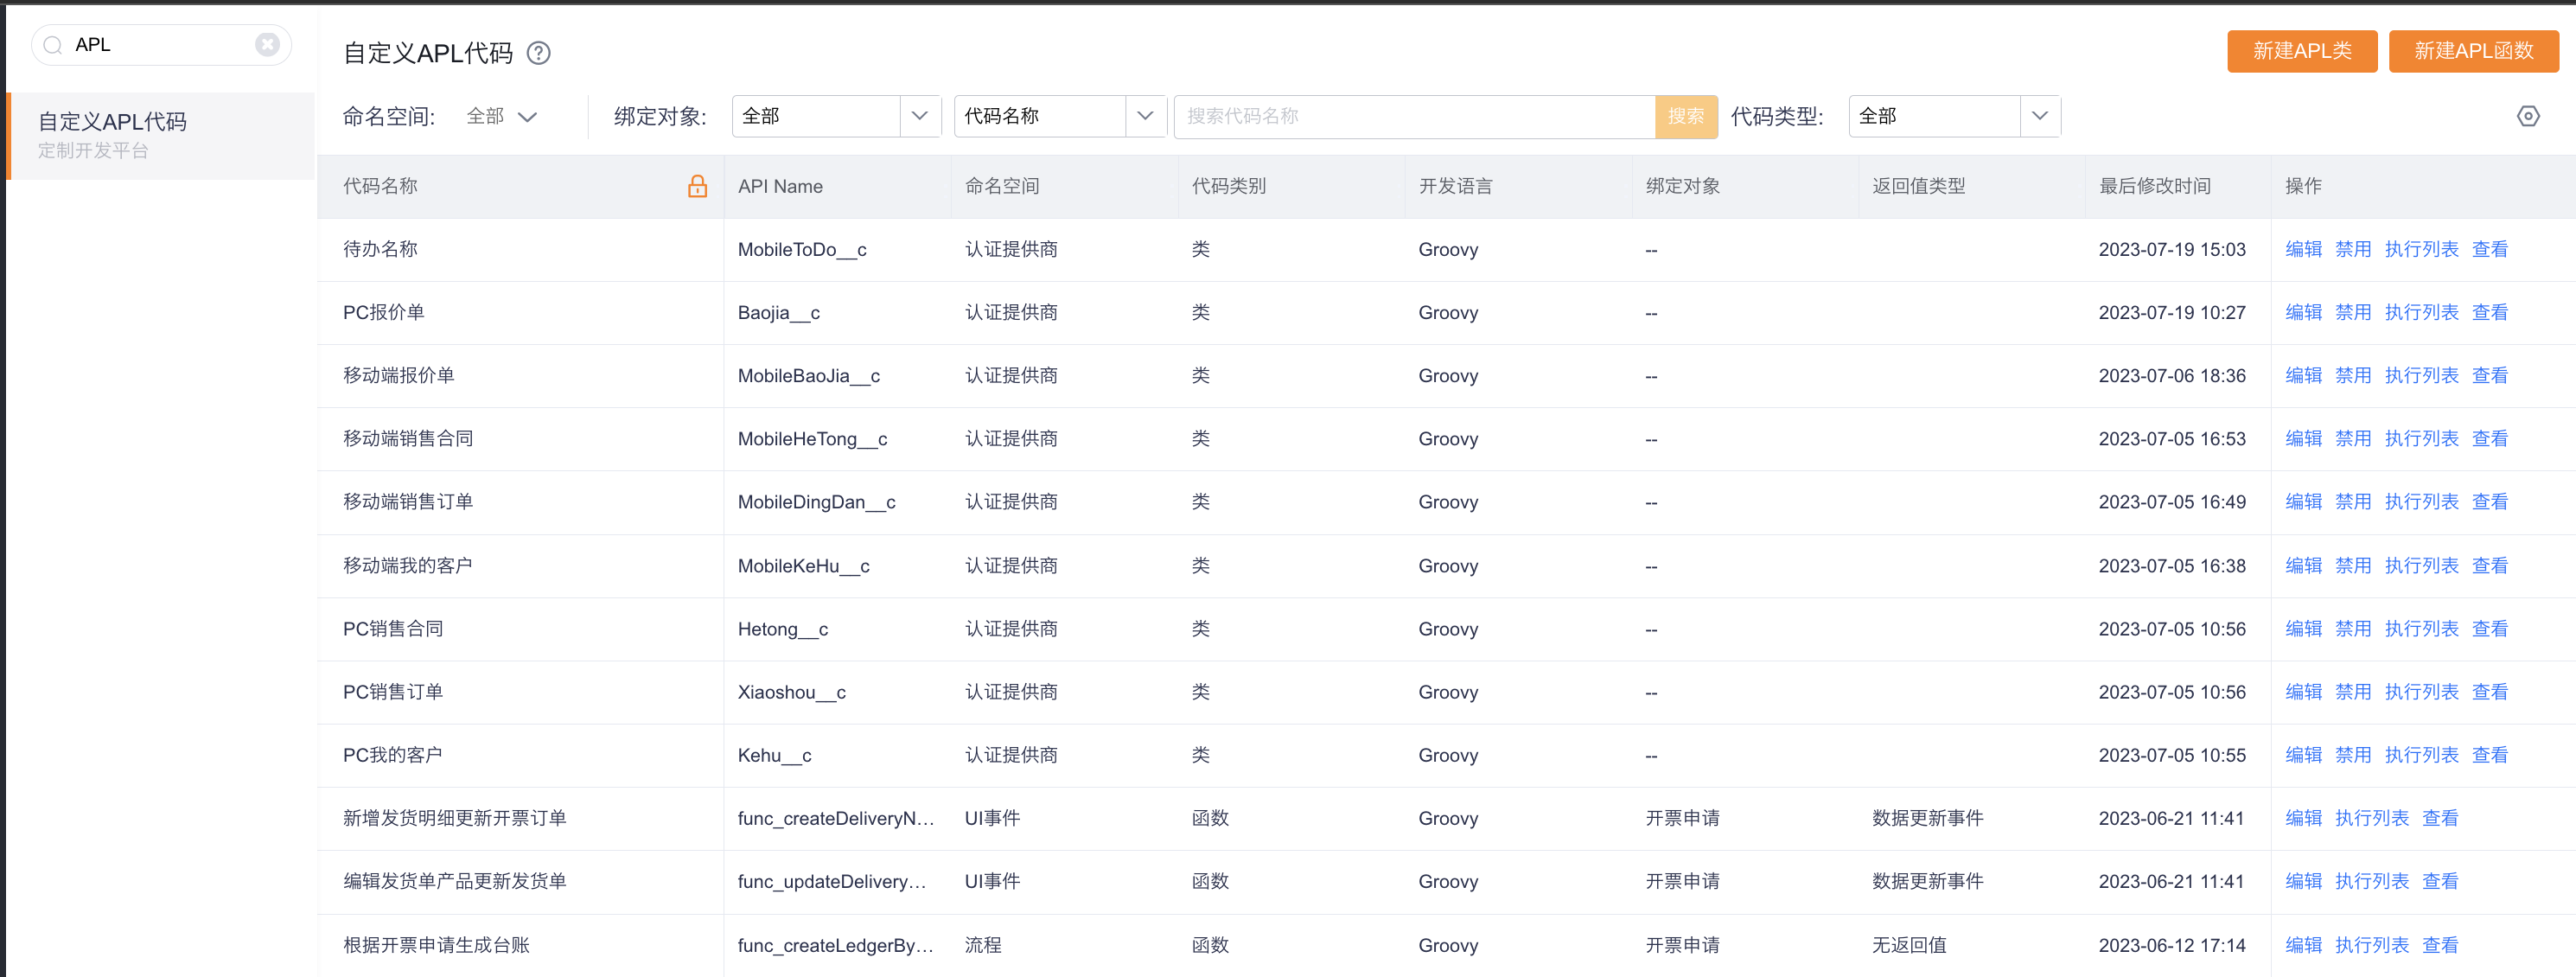This screenshot has height=977, width=2576.
Task: Open the 代码名称 search type dropdown
Action: point(1060,116)
